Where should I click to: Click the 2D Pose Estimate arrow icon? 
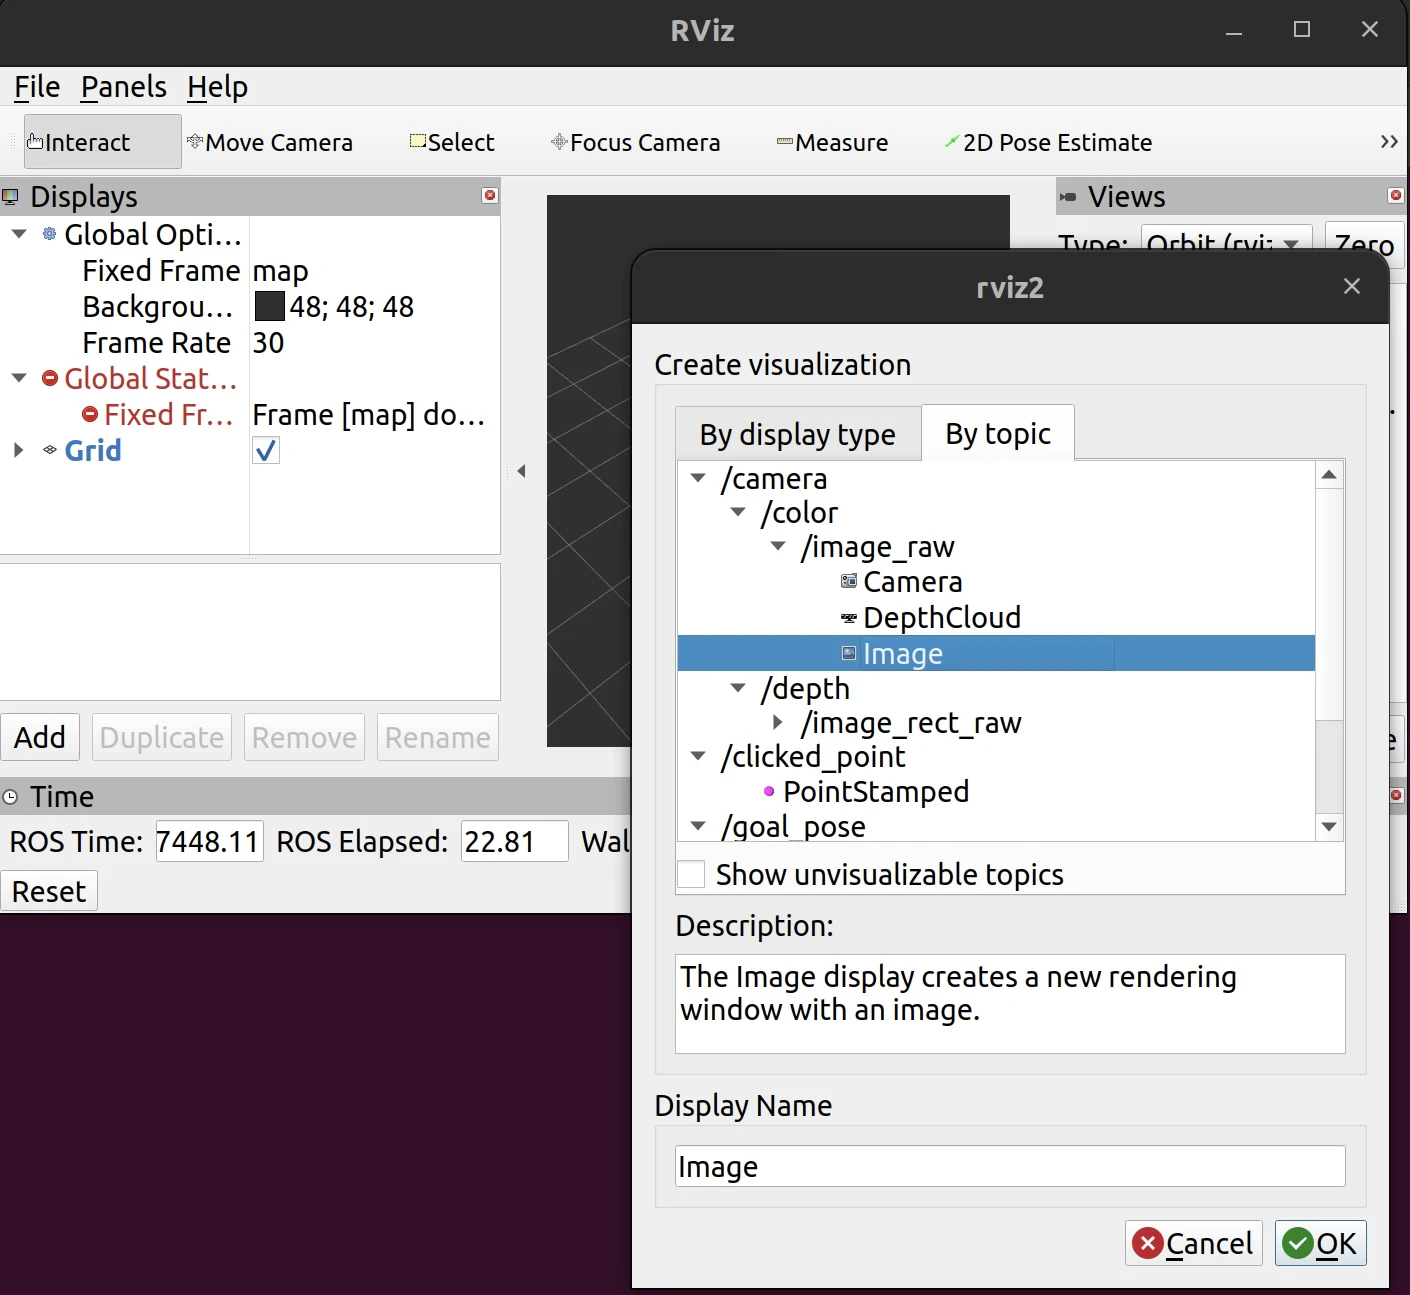(x=952, y=142)
